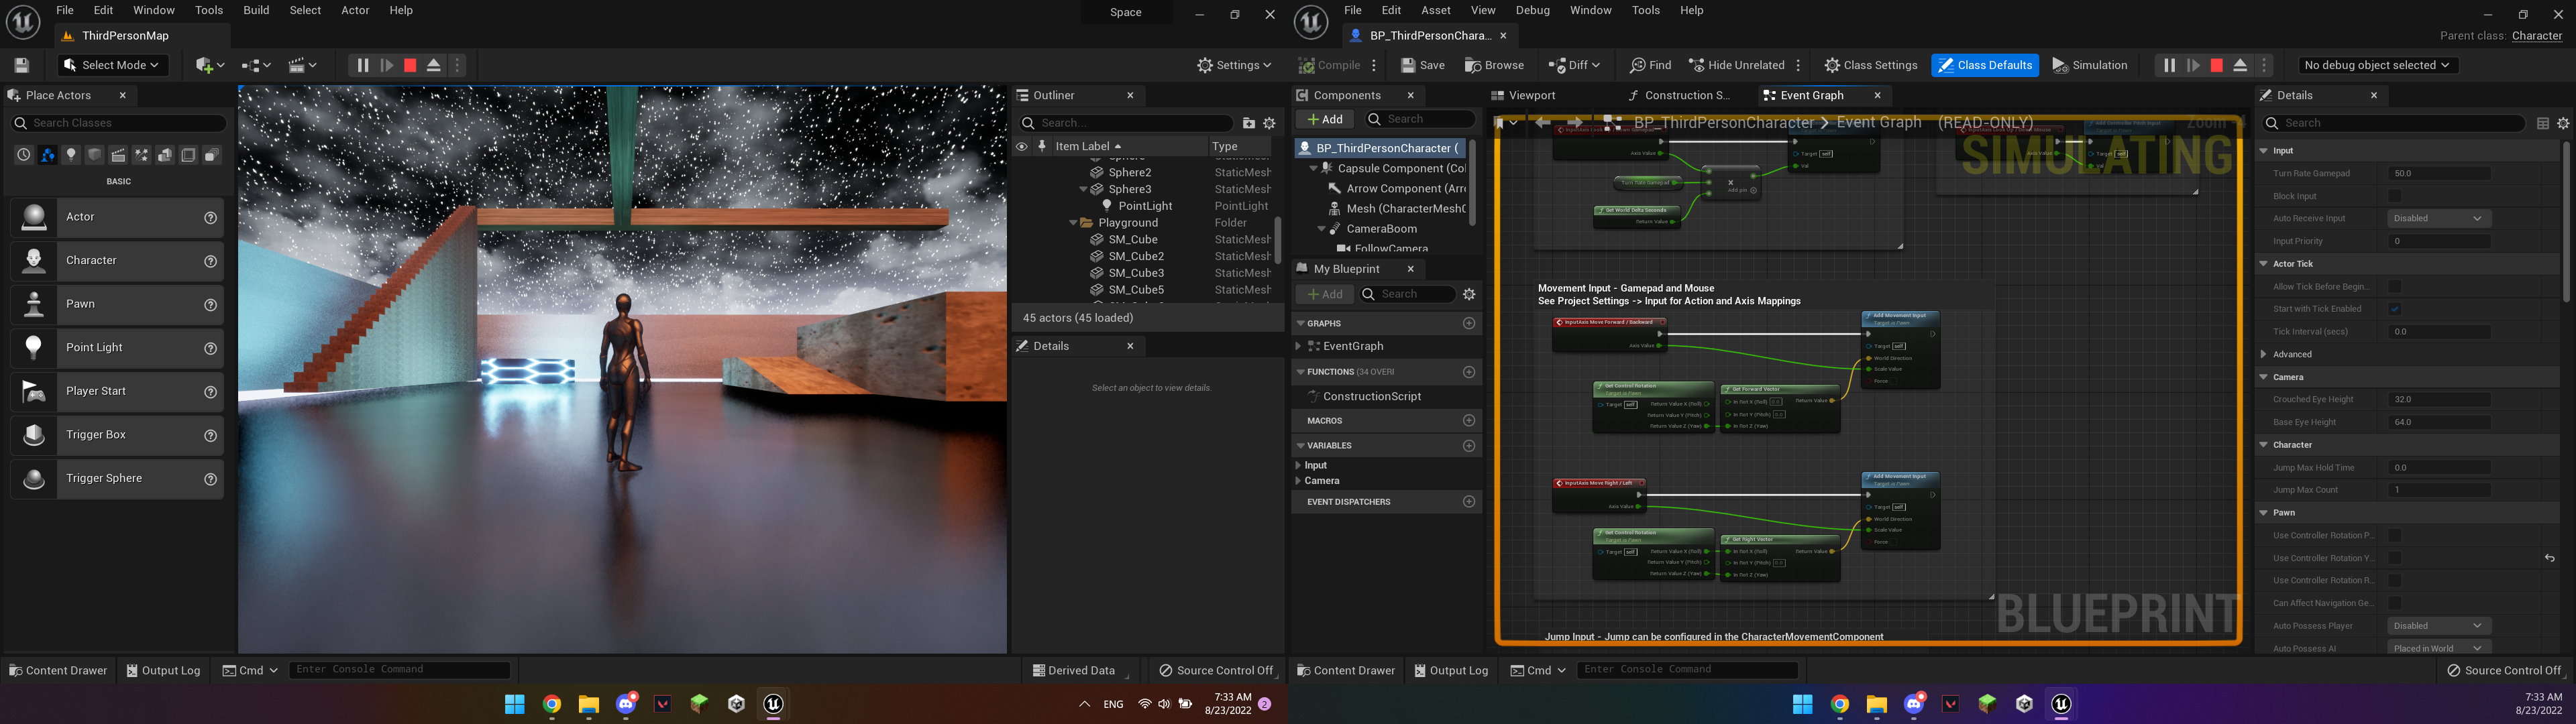Open the Auto Receive Input dropdown
The height and width of the screenshot is (724, 2576).
click(2439, 218)
